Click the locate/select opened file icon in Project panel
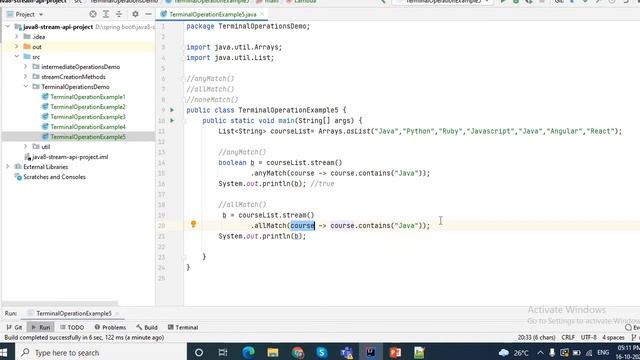This screenshot has height=360, width=640. [x=93, y=14]
